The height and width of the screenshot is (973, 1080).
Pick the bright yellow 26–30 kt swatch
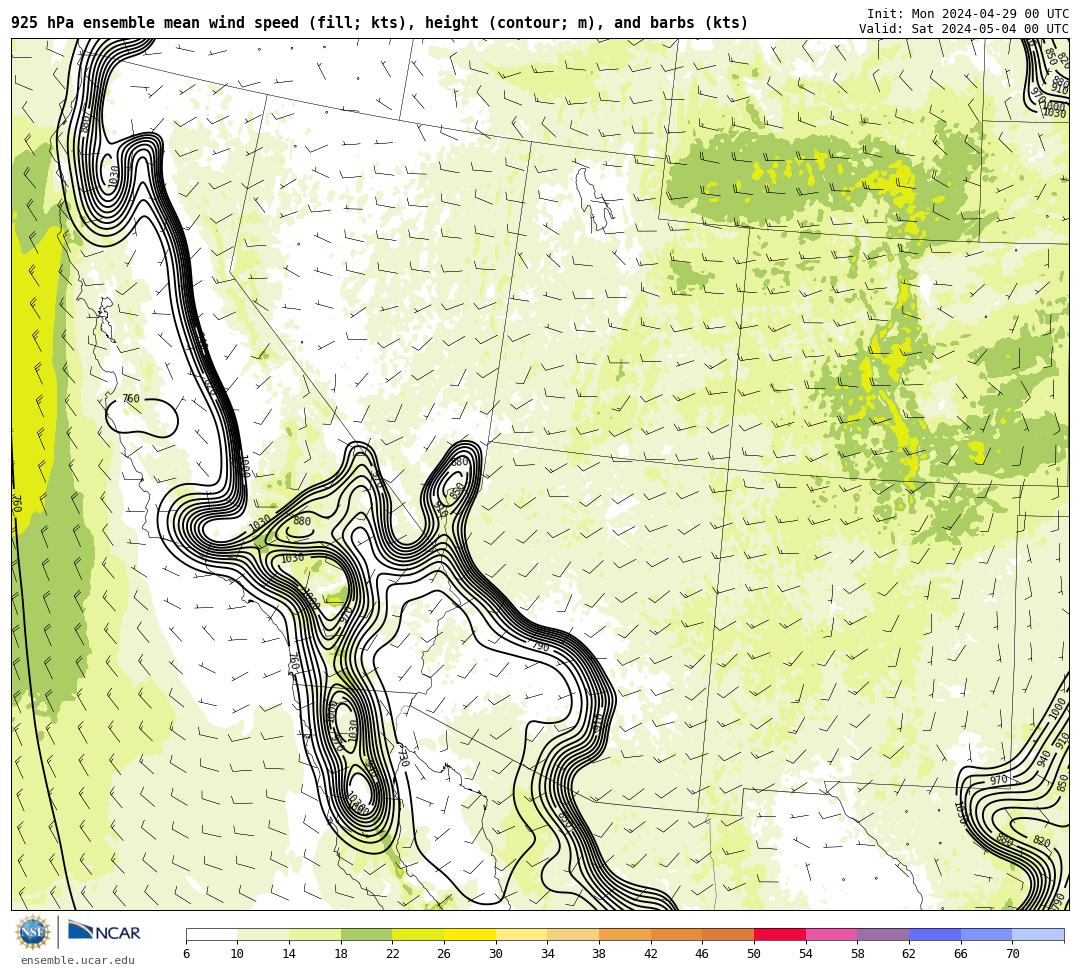(470, 934)
